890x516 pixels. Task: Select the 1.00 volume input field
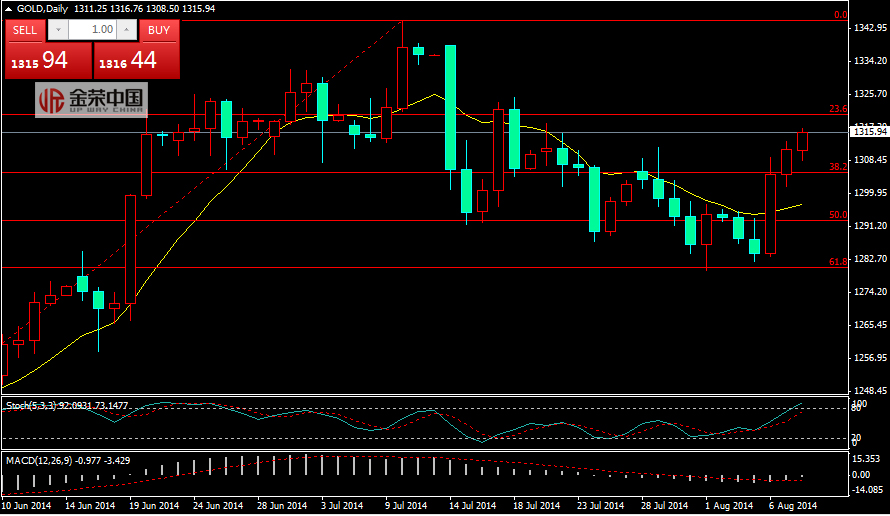tap(93, 30)
